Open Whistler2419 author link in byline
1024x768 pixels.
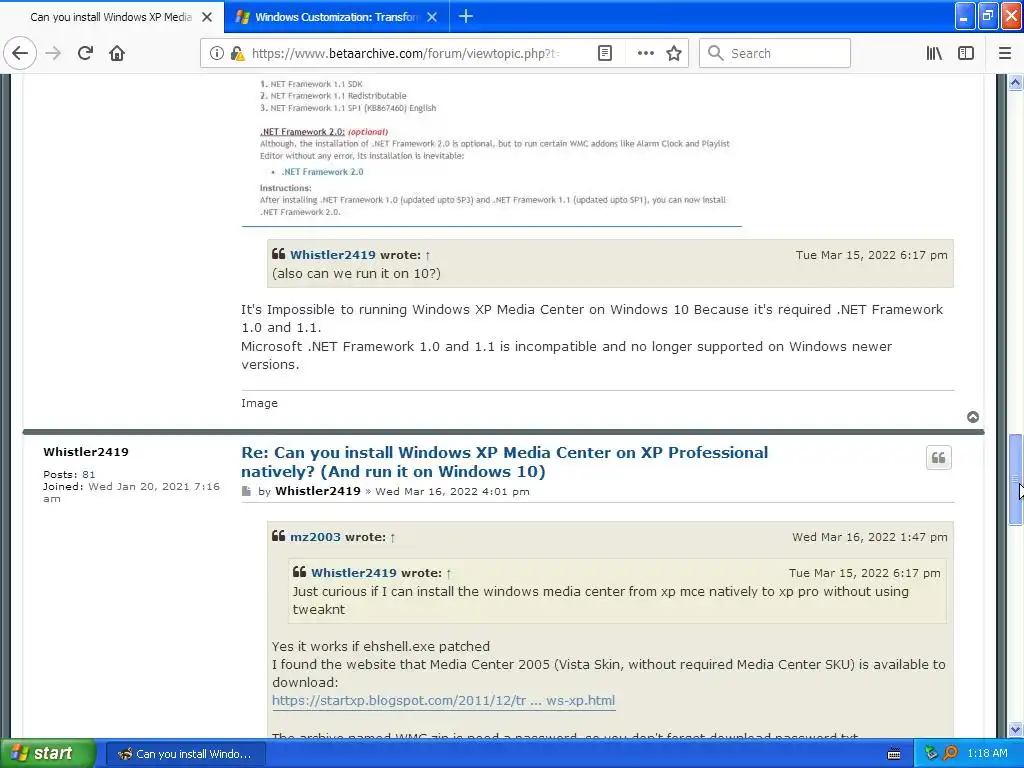[x=317, y=491]
